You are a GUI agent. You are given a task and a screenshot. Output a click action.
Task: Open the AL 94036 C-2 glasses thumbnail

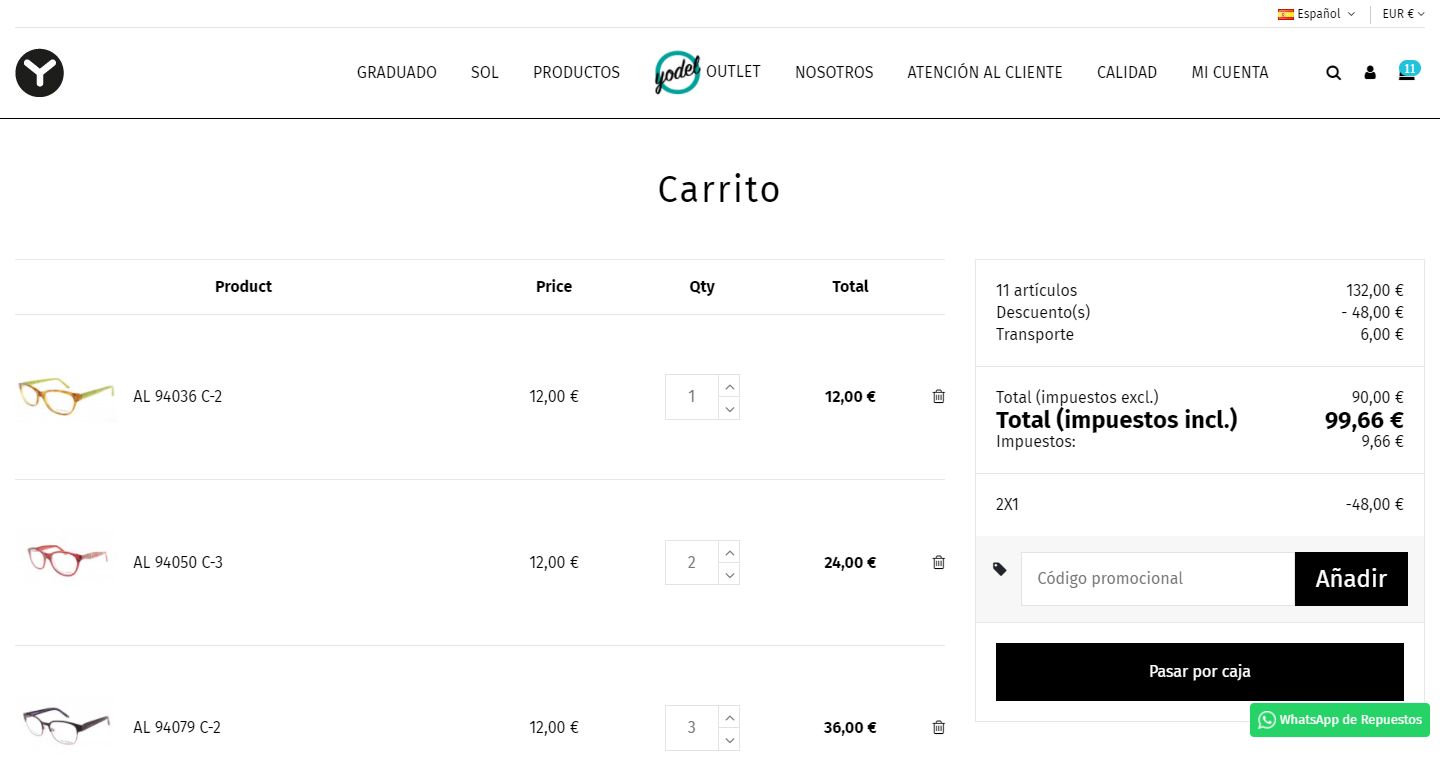(66, 397)
